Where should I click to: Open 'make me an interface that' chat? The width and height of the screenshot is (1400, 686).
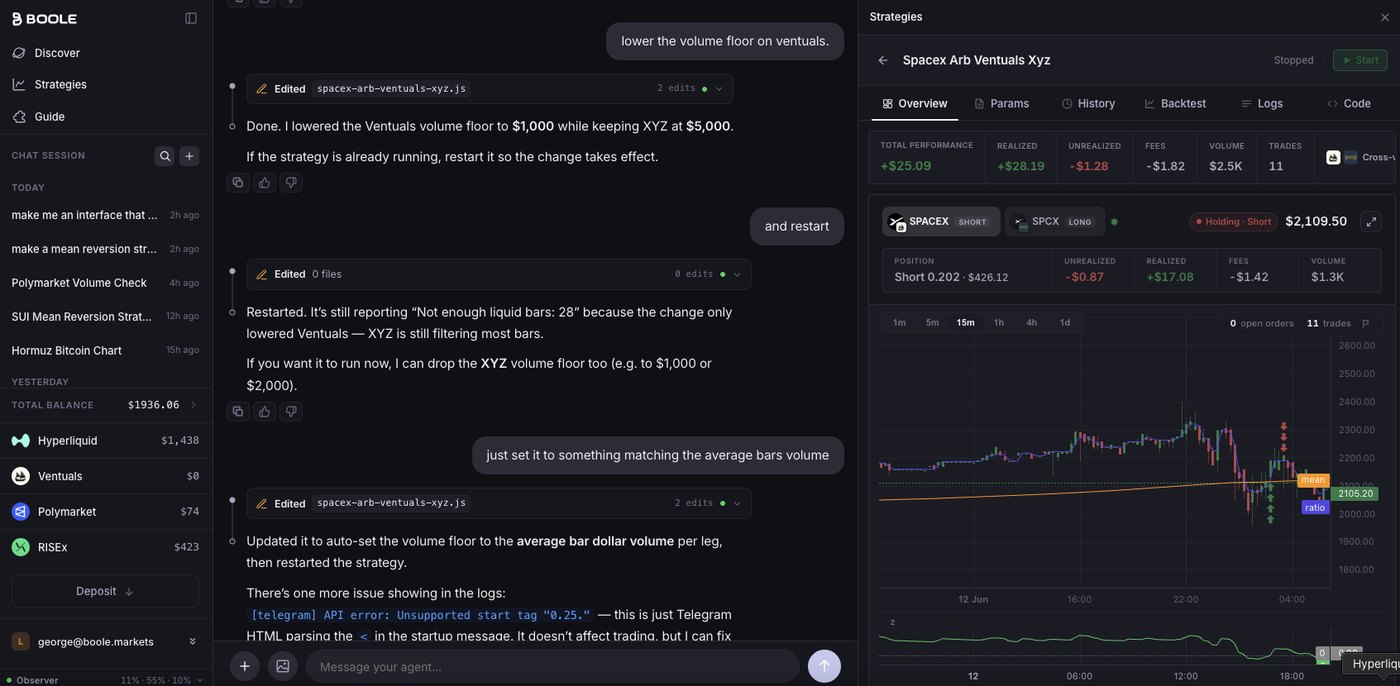click(x=106, y=215)
